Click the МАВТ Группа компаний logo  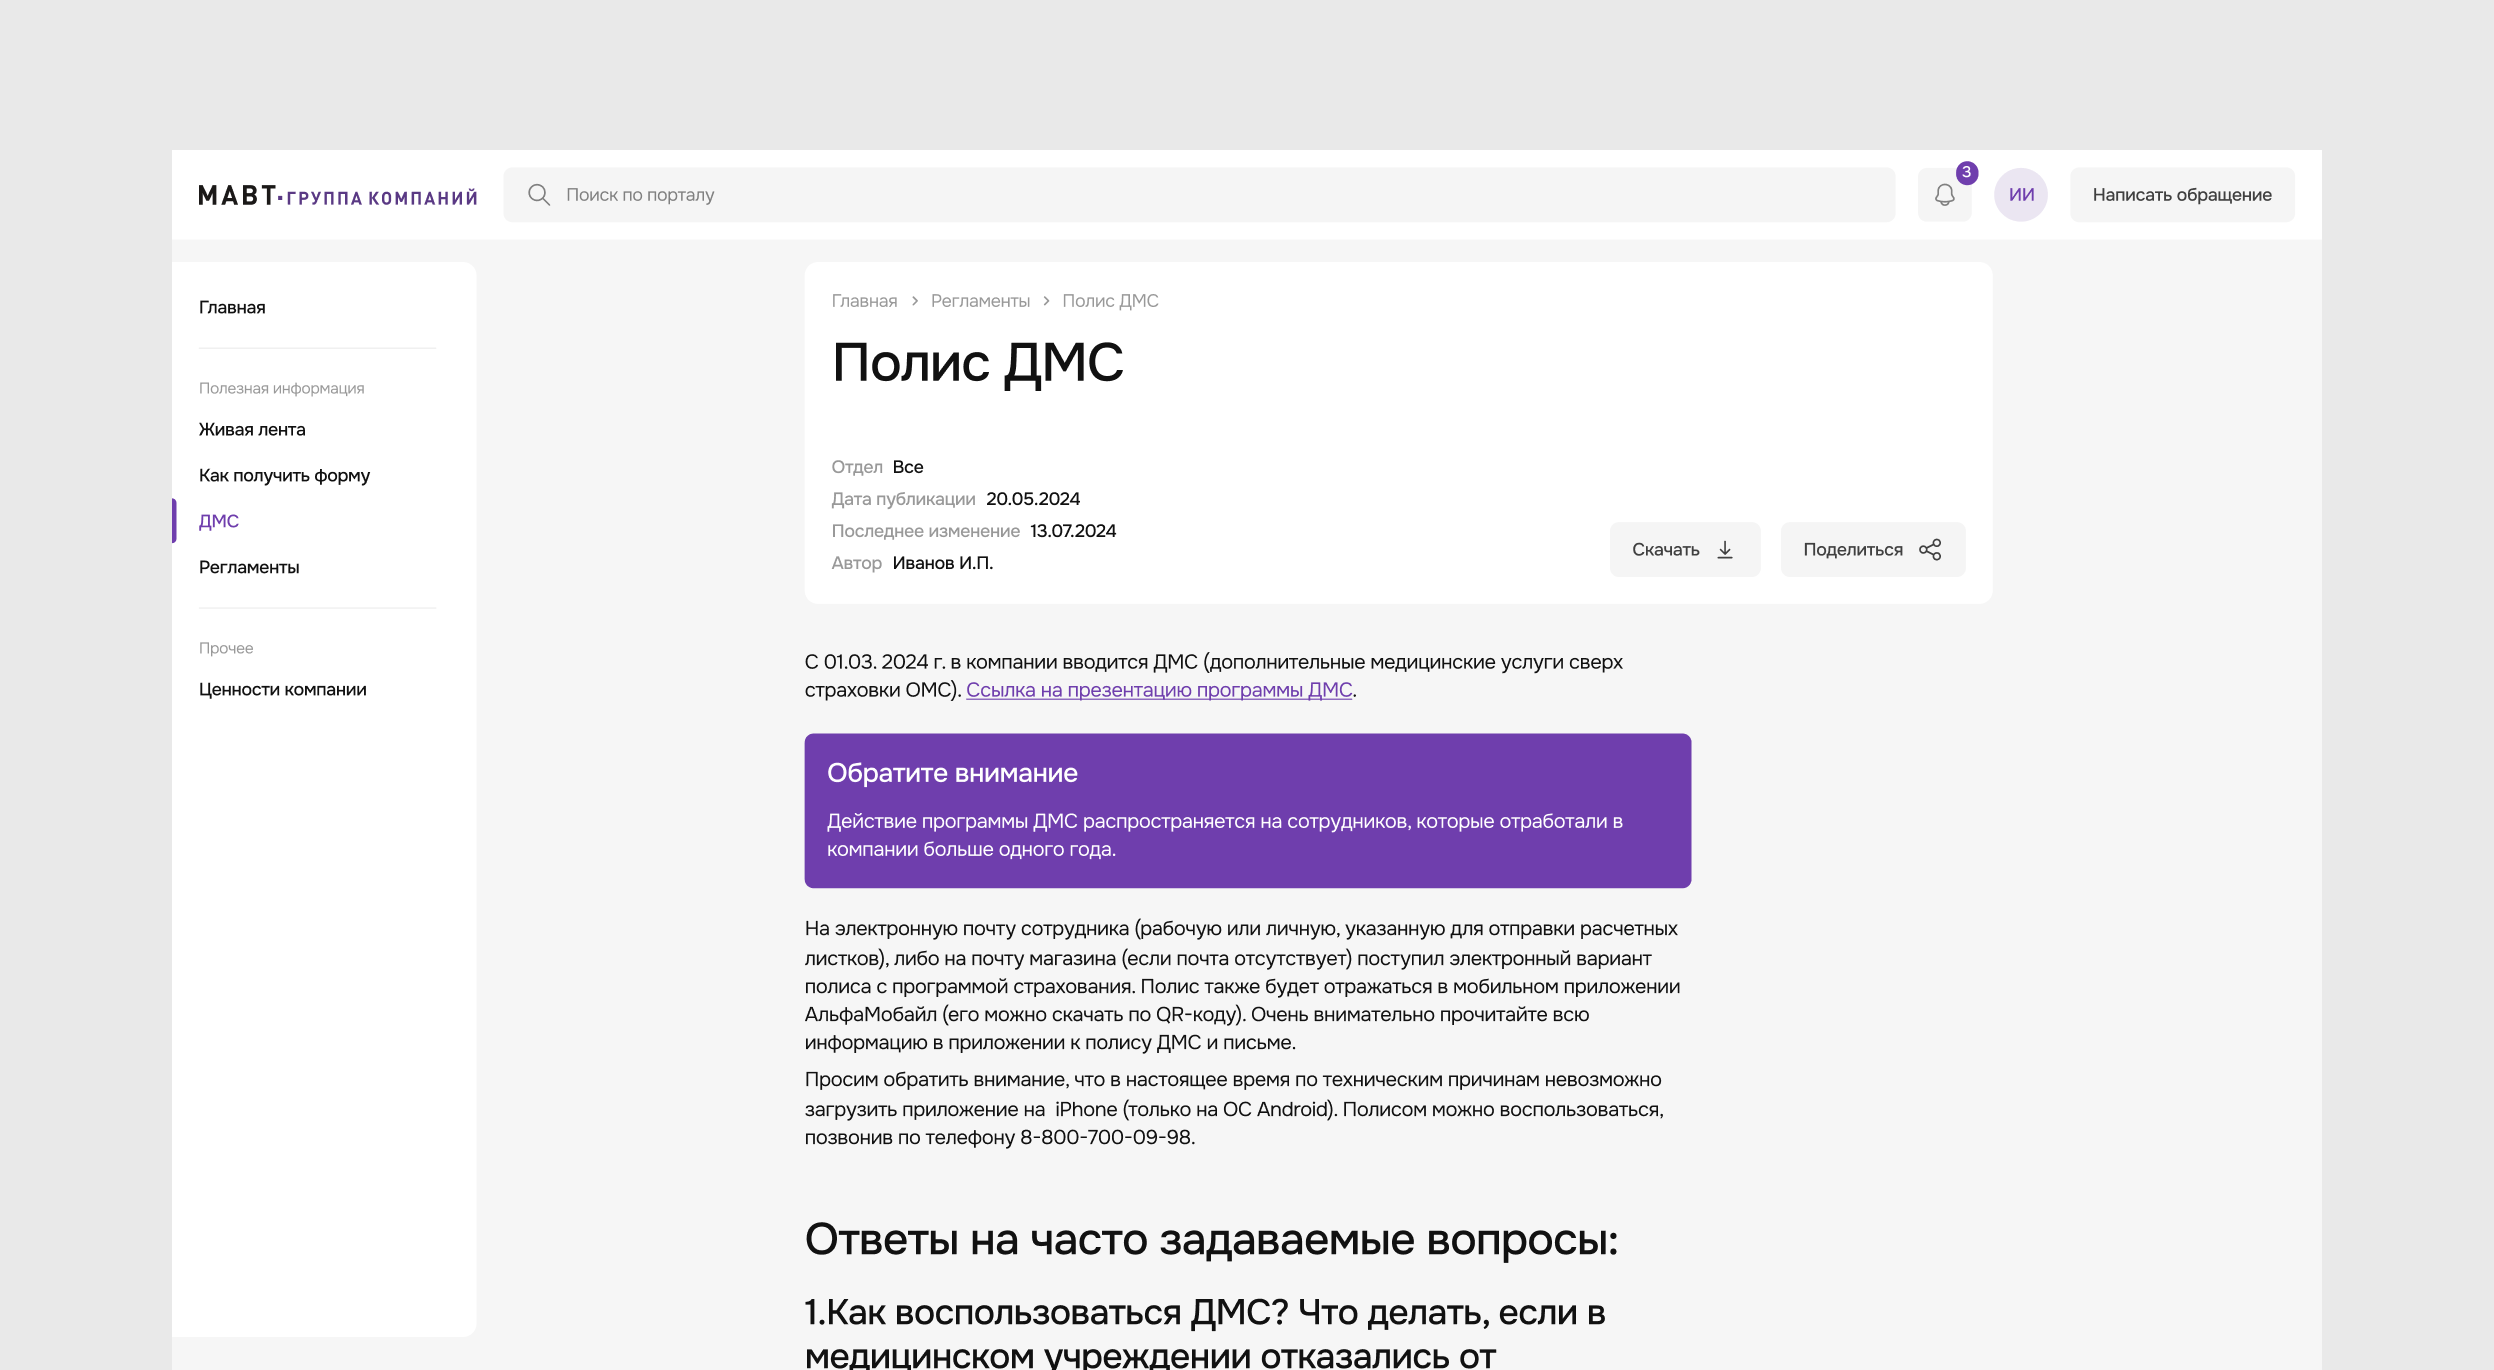click(x=338, y=195)
